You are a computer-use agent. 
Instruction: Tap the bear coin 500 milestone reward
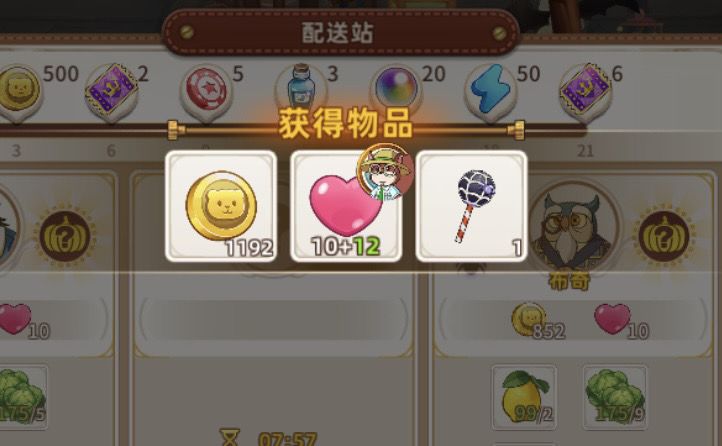[x=17, y=92]
